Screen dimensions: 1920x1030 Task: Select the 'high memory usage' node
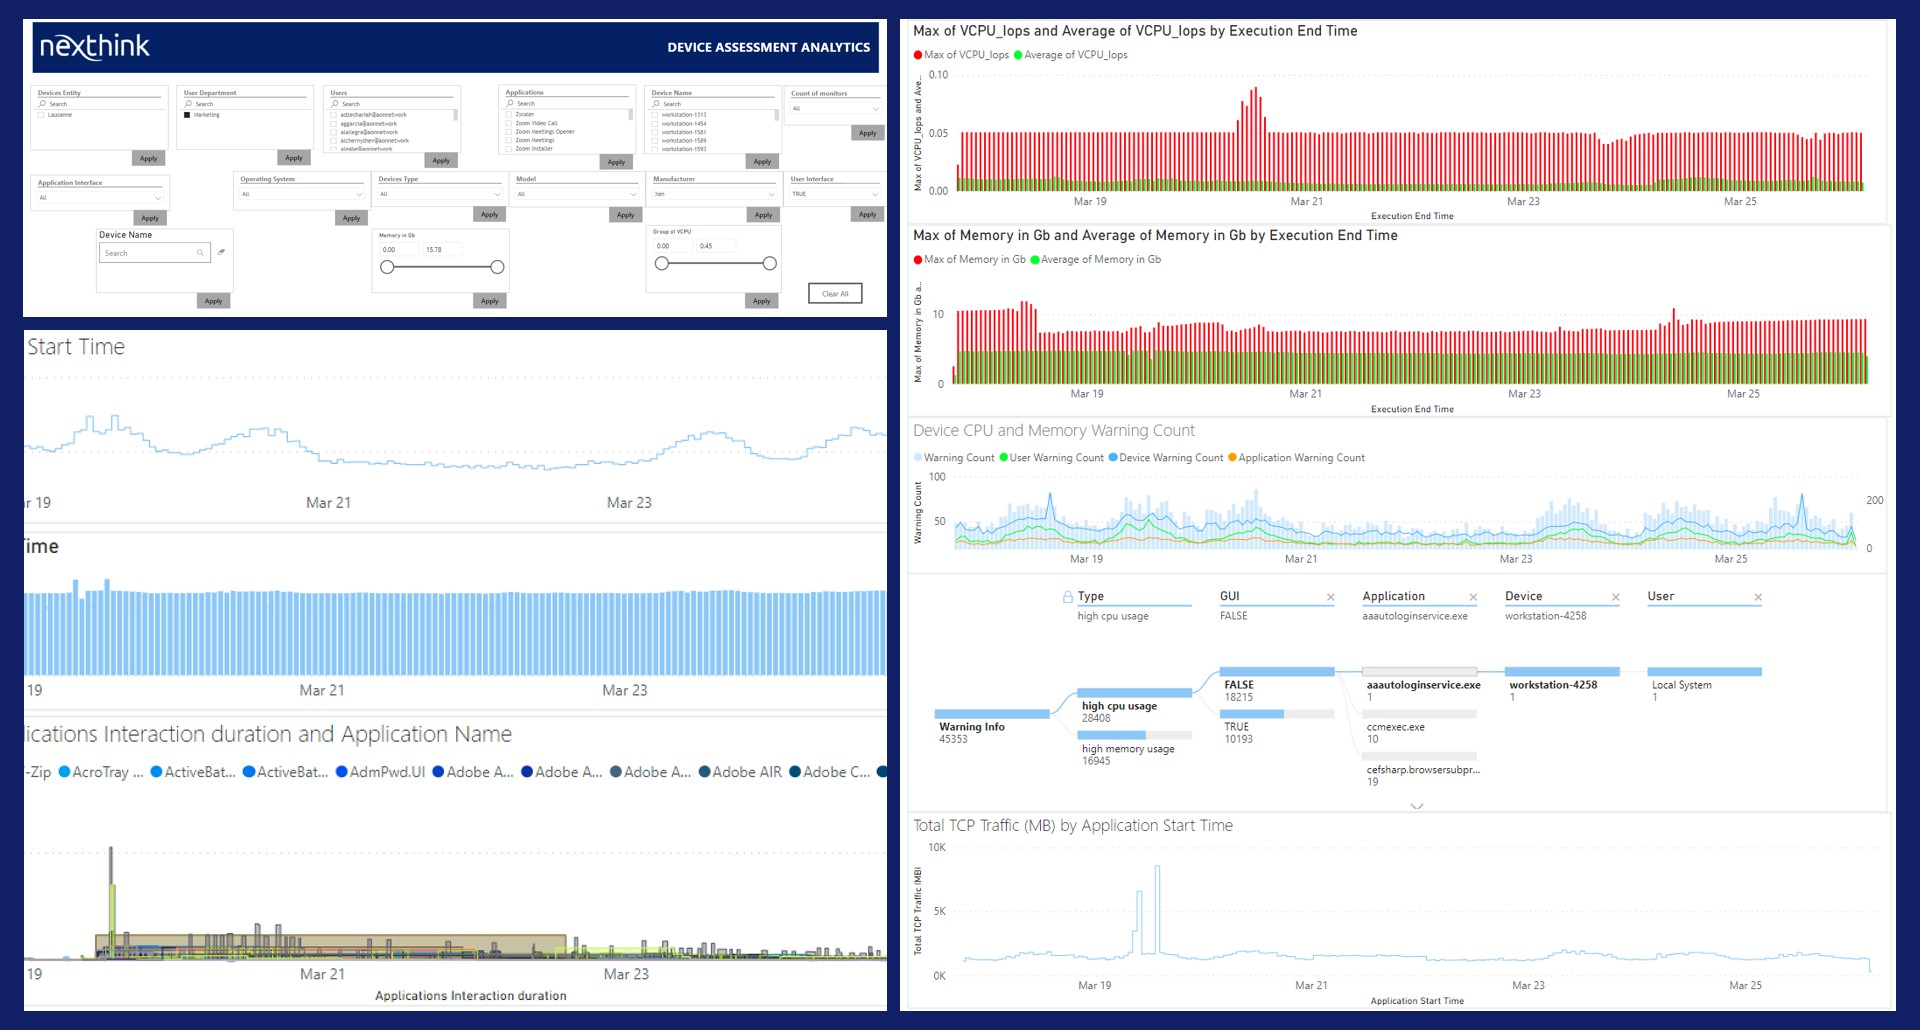tap(1127, 748)
